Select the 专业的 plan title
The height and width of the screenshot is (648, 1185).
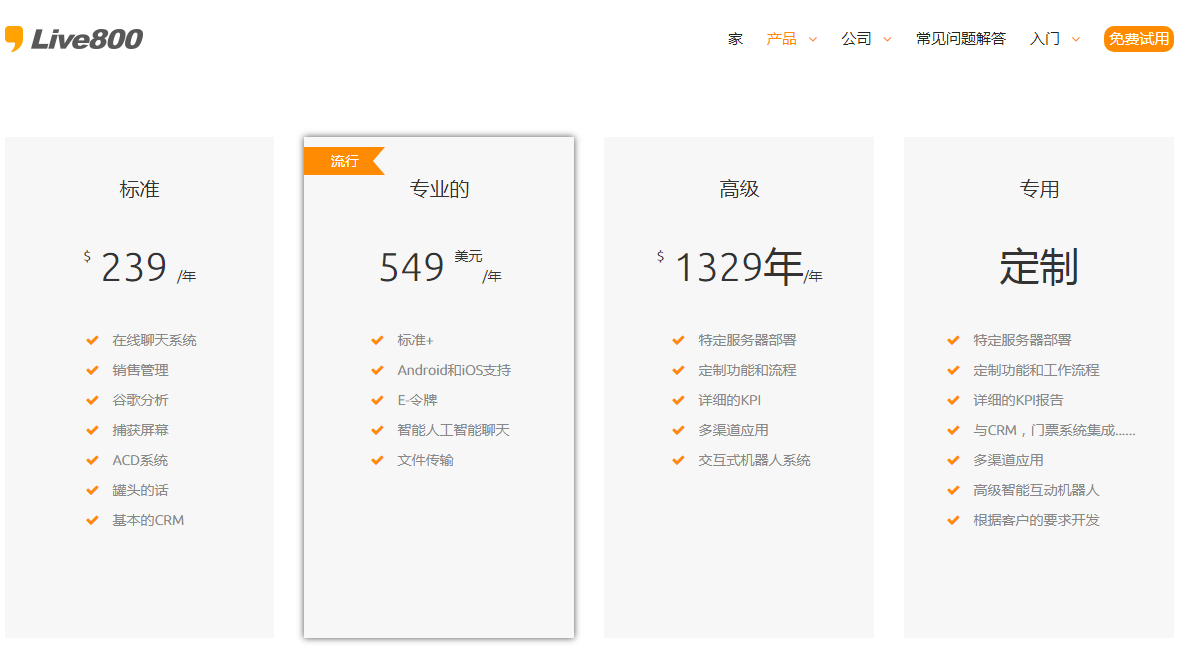[x=439, y=189]
